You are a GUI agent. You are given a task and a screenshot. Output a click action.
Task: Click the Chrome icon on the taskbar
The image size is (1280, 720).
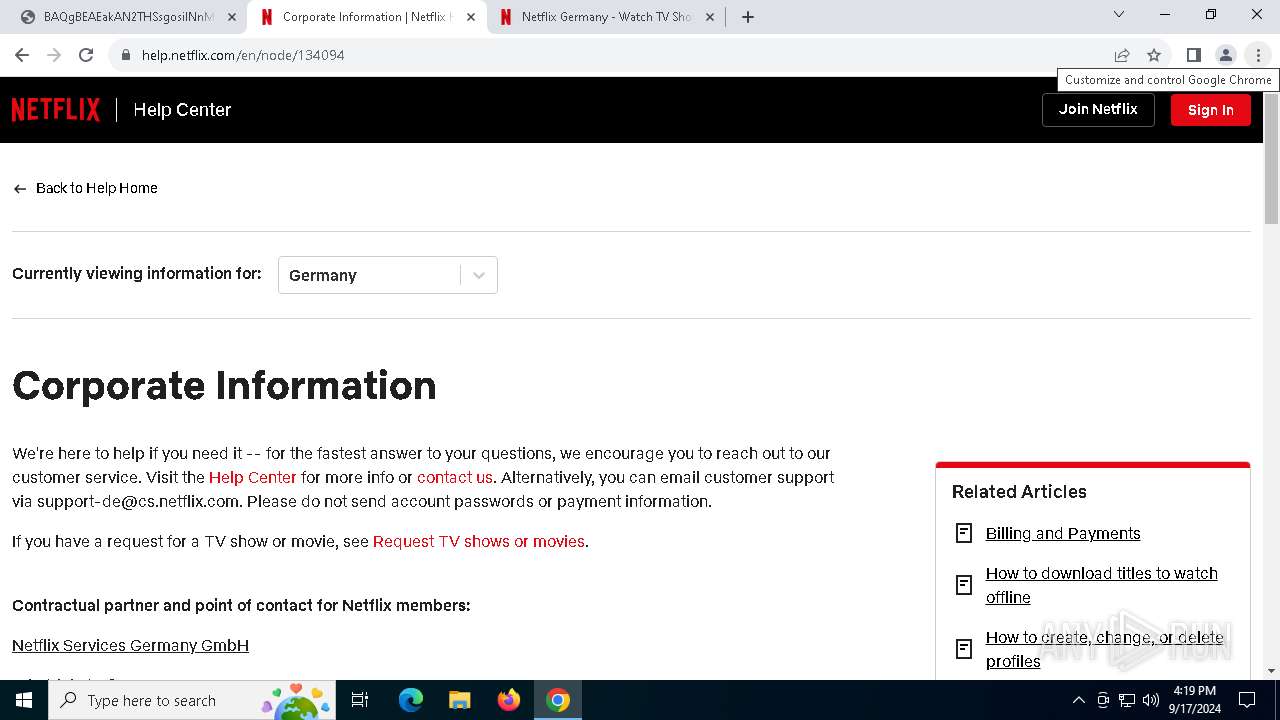[x=558, y=700]
